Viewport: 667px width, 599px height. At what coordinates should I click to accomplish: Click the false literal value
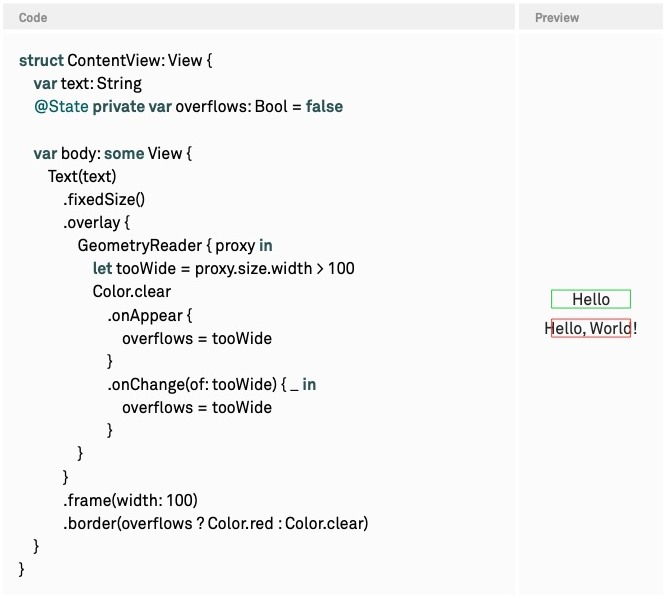pyautogui.click(x=324, y=106)
